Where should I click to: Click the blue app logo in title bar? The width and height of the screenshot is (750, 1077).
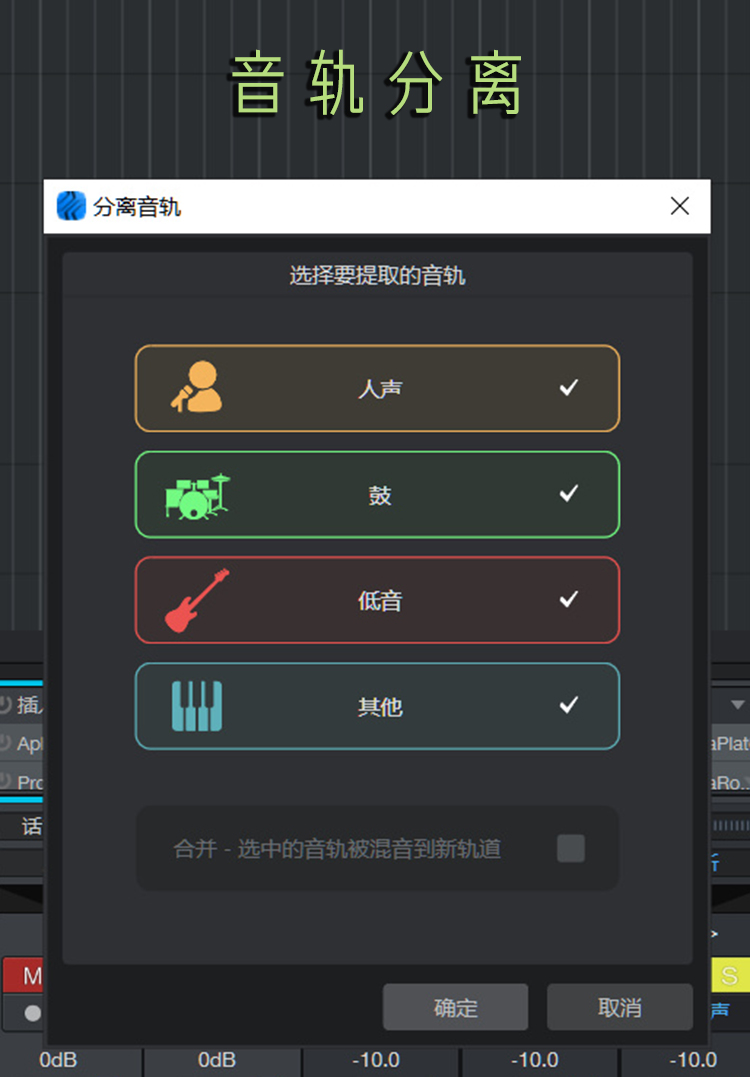[71, 207]
